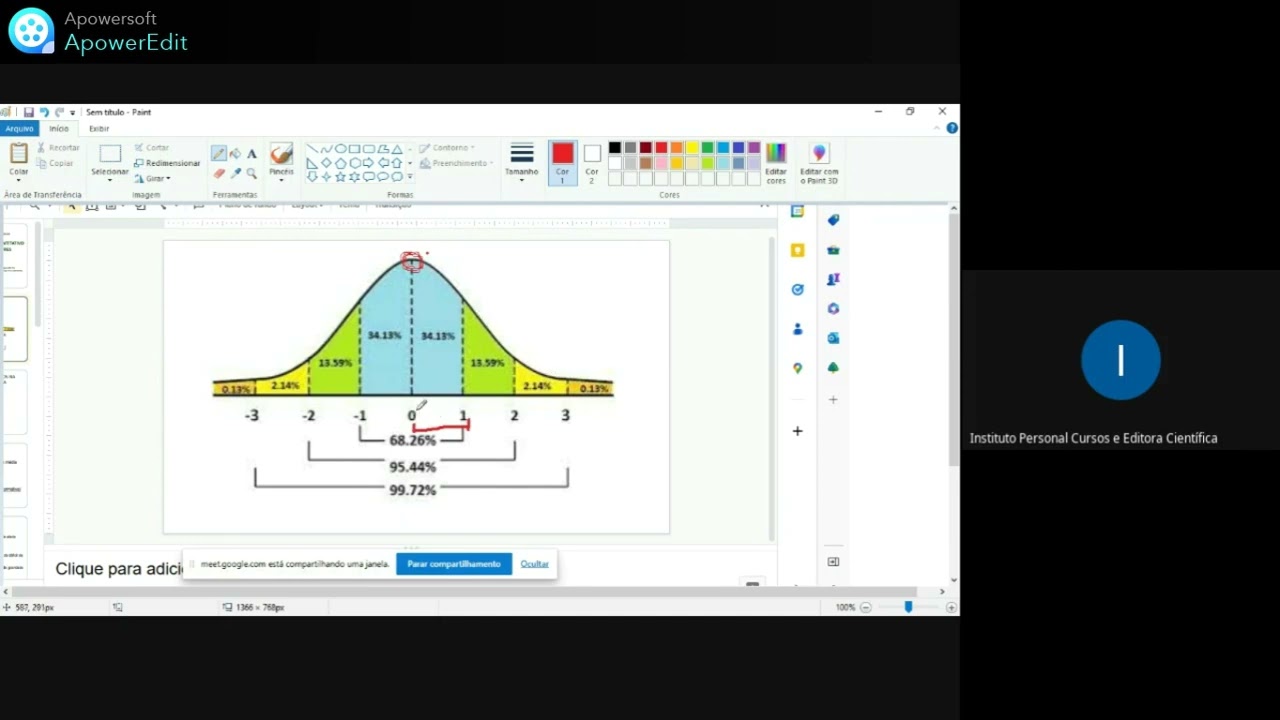The image size is (1280, 720).
Task: Select the Fill with color bucket tool
Action: click(x=235, y=154)
